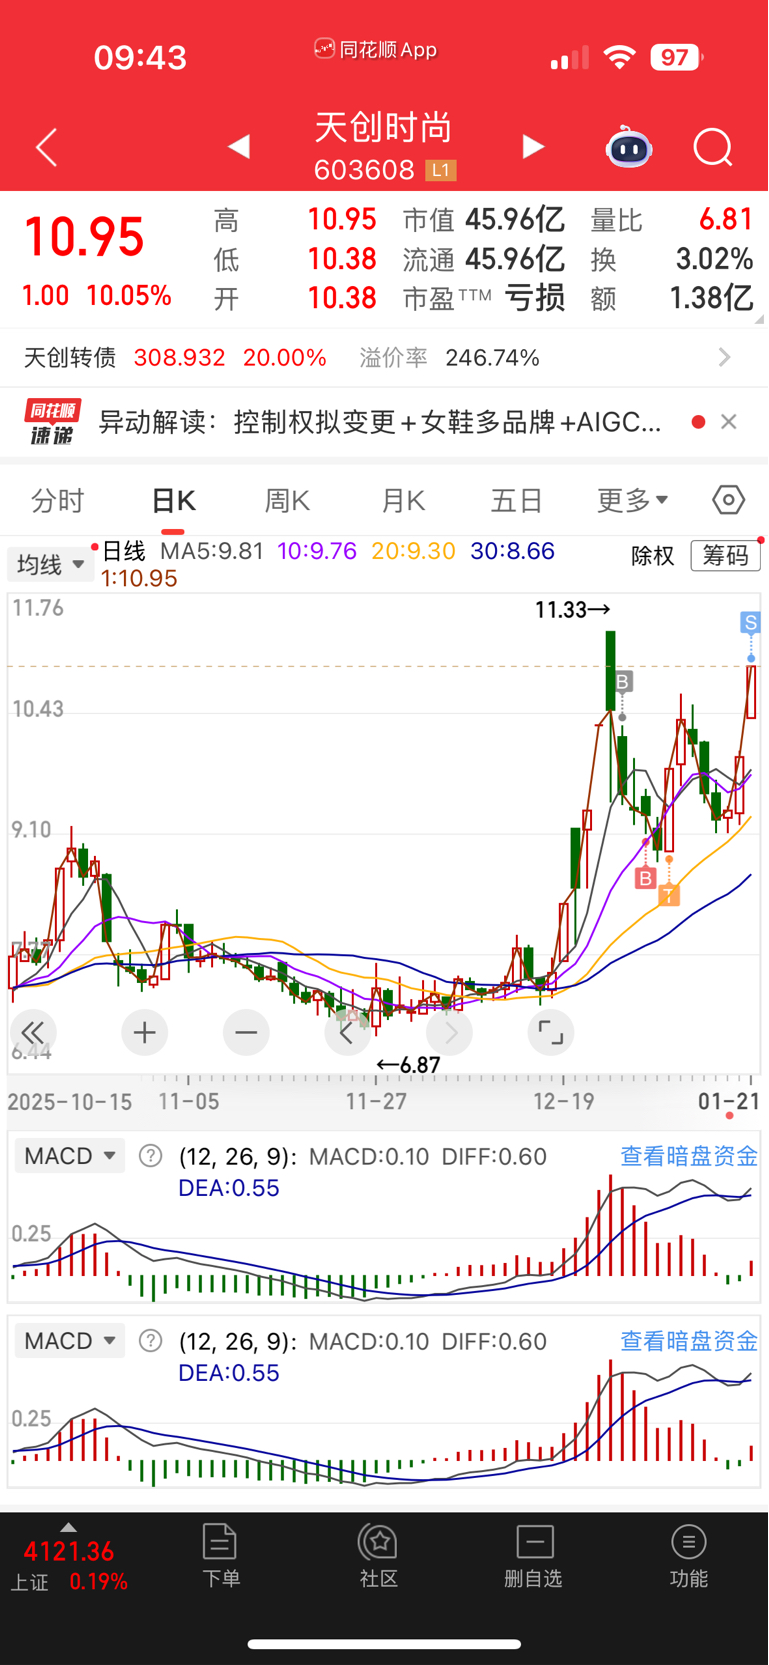Open 均线 indicator dropdown
Viewport: 769px width, 1665px height.
50,565
